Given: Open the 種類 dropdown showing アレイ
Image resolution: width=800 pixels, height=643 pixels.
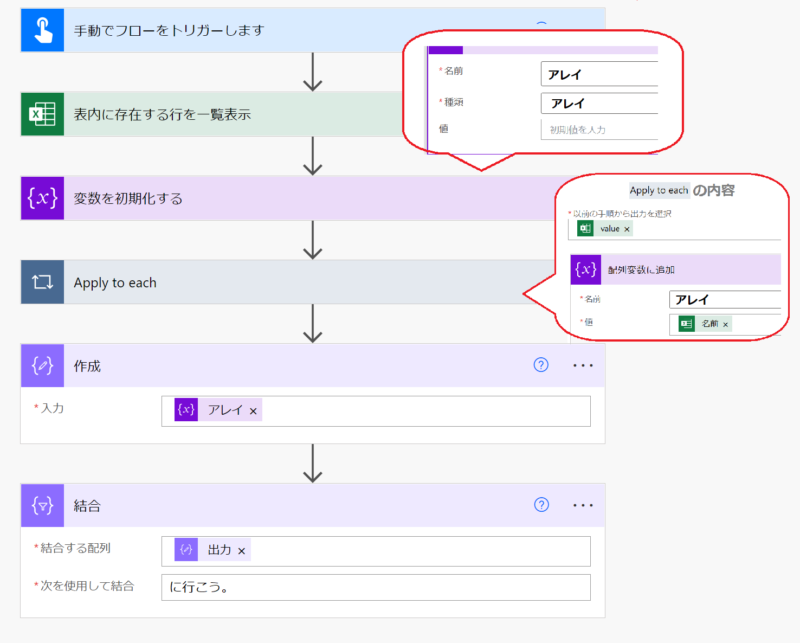Looking at the screenshot, I should tap(600, 103).
